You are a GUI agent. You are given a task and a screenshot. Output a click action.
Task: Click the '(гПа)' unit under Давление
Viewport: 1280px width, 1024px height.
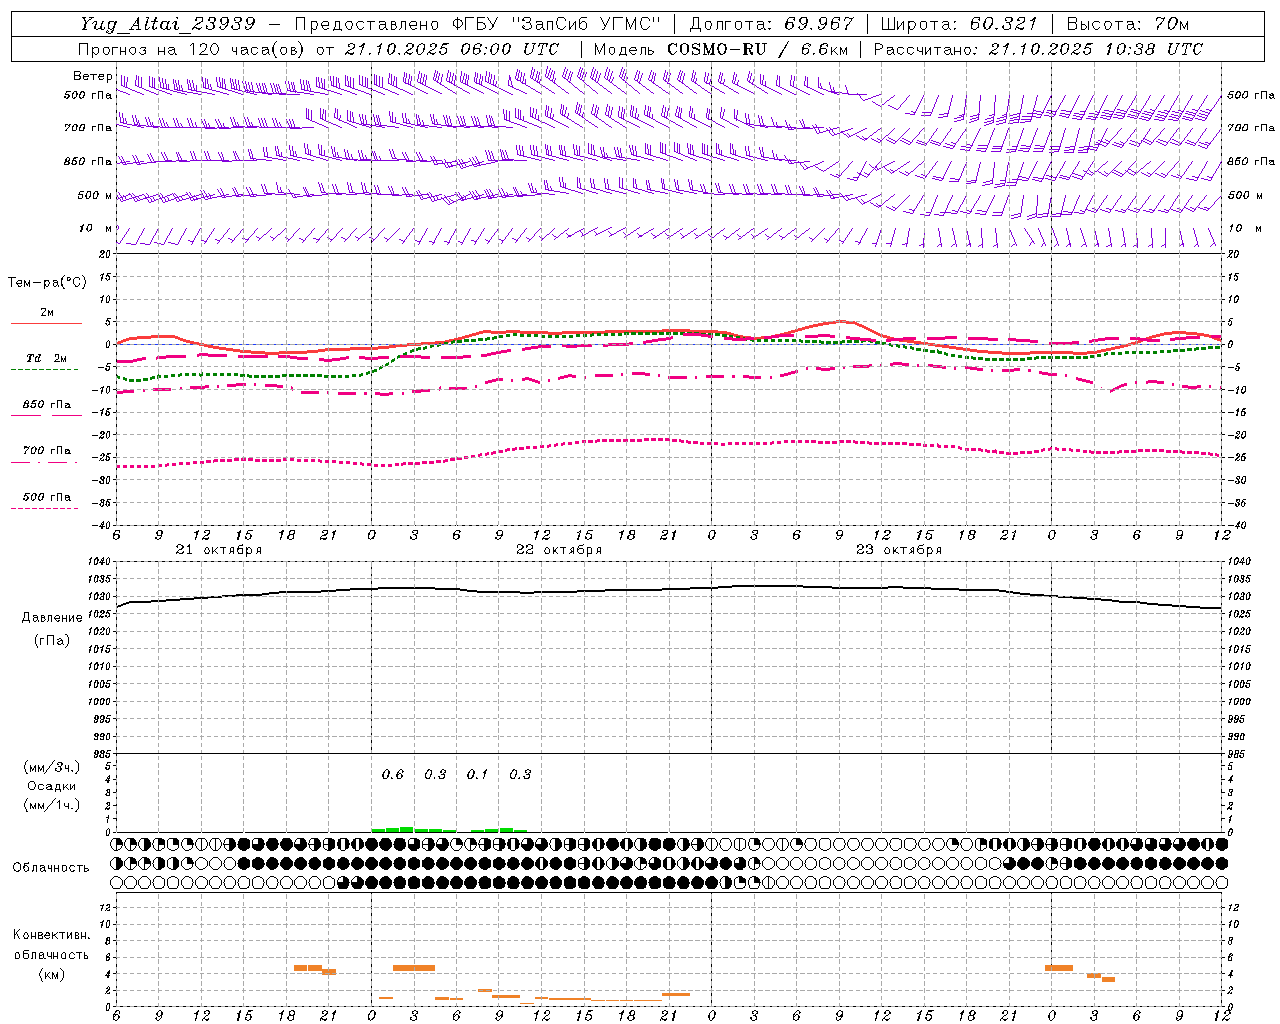[x=51, y=641]
